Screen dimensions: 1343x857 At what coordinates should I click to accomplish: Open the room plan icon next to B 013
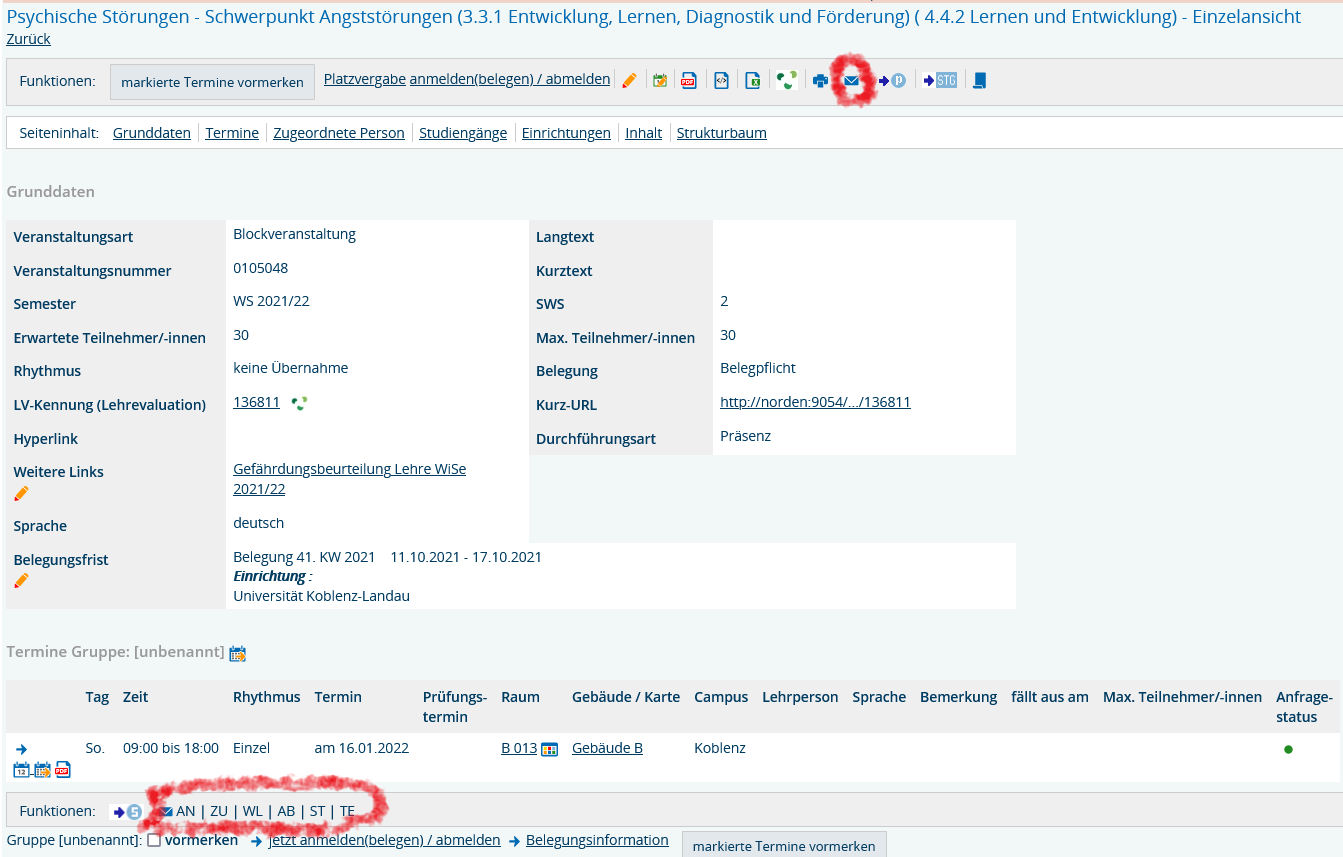click(x=549, y=749)
